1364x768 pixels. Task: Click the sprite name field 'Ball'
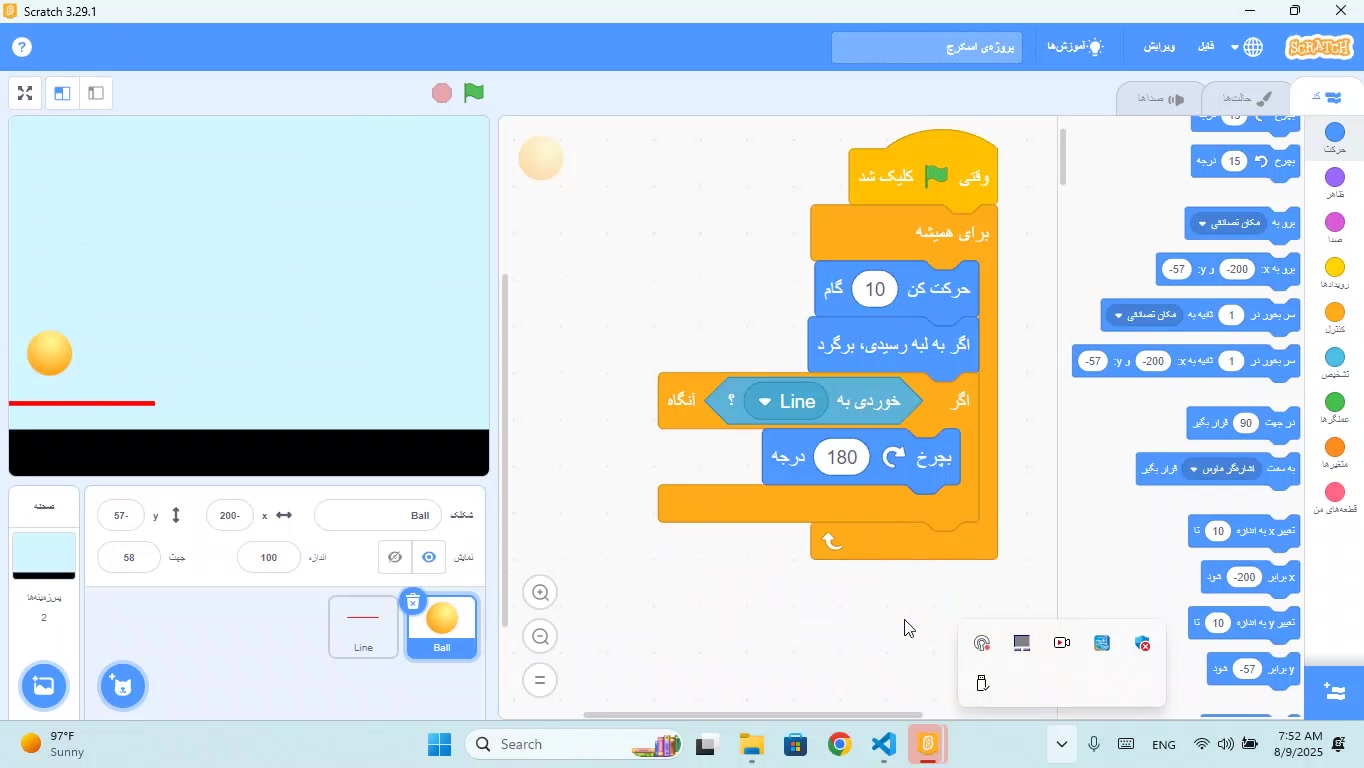coord(378,516)
